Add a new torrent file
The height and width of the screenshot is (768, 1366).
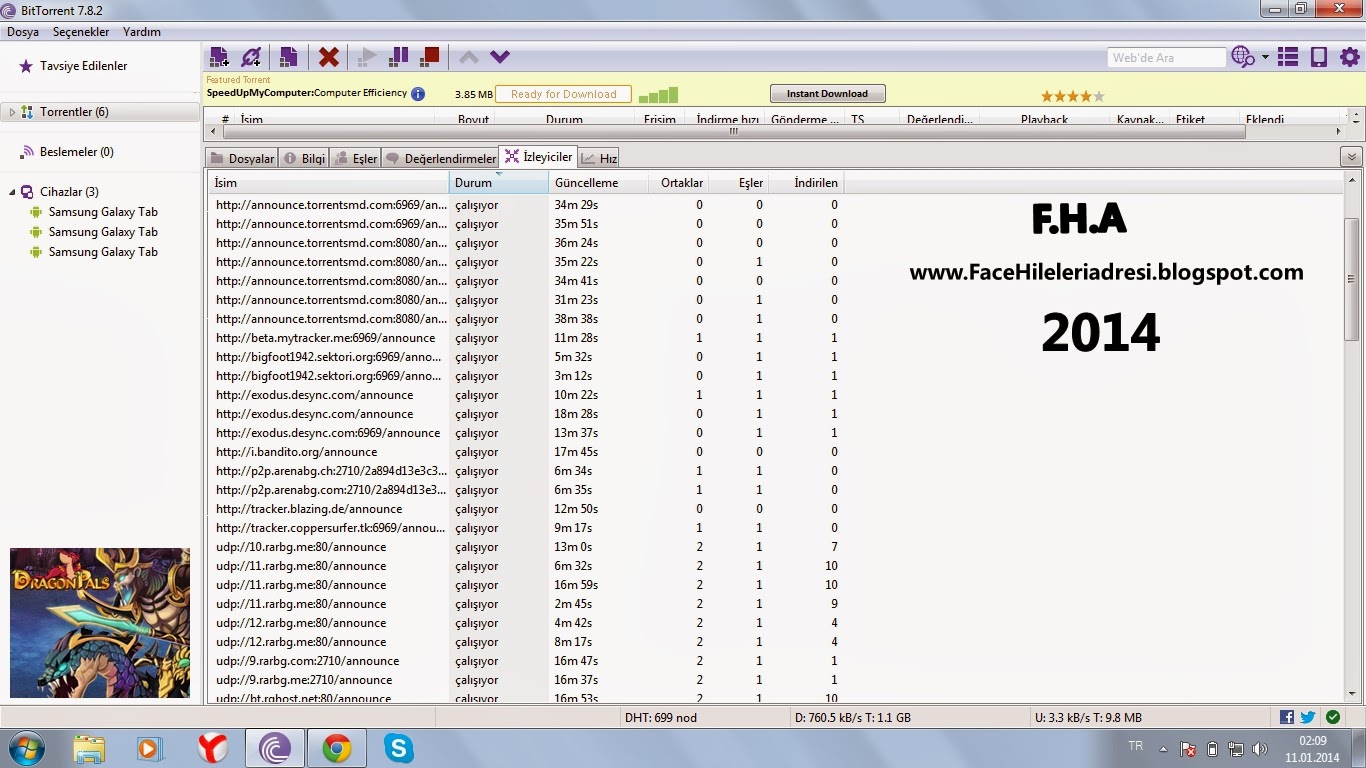(x=218, y=57)
